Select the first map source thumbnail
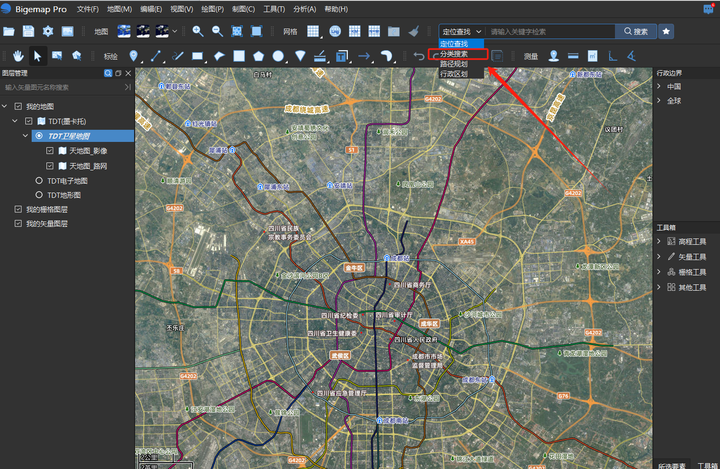The image size is (720, 469). click(x=124, y=31)
